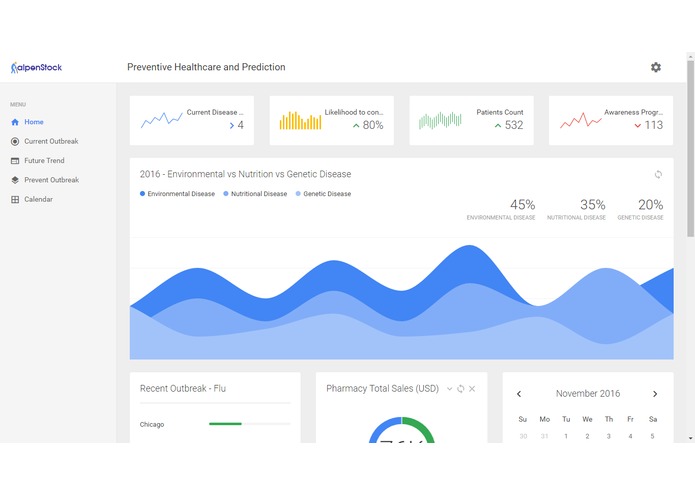The width and height of the screenshot is (695, 494).
Task: Refresh the 2016 disease chart
Action: pyautogui.click(x=658, y=174)
